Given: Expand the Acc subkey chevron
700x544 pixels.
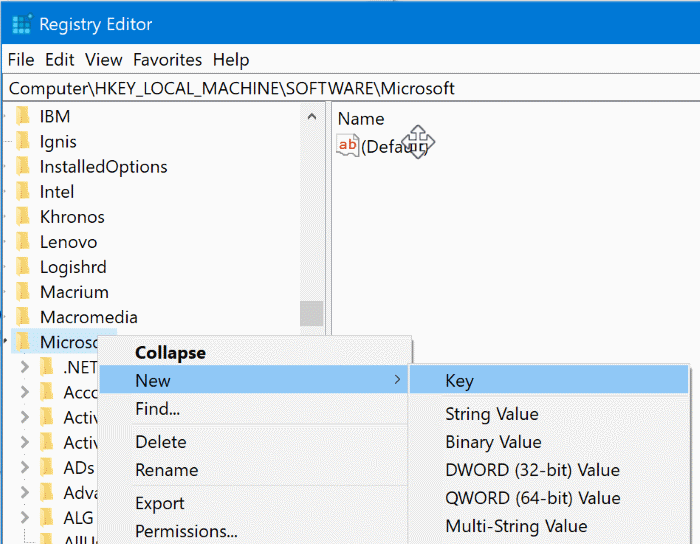Looking at the screenshot, I should click(25, 392).
